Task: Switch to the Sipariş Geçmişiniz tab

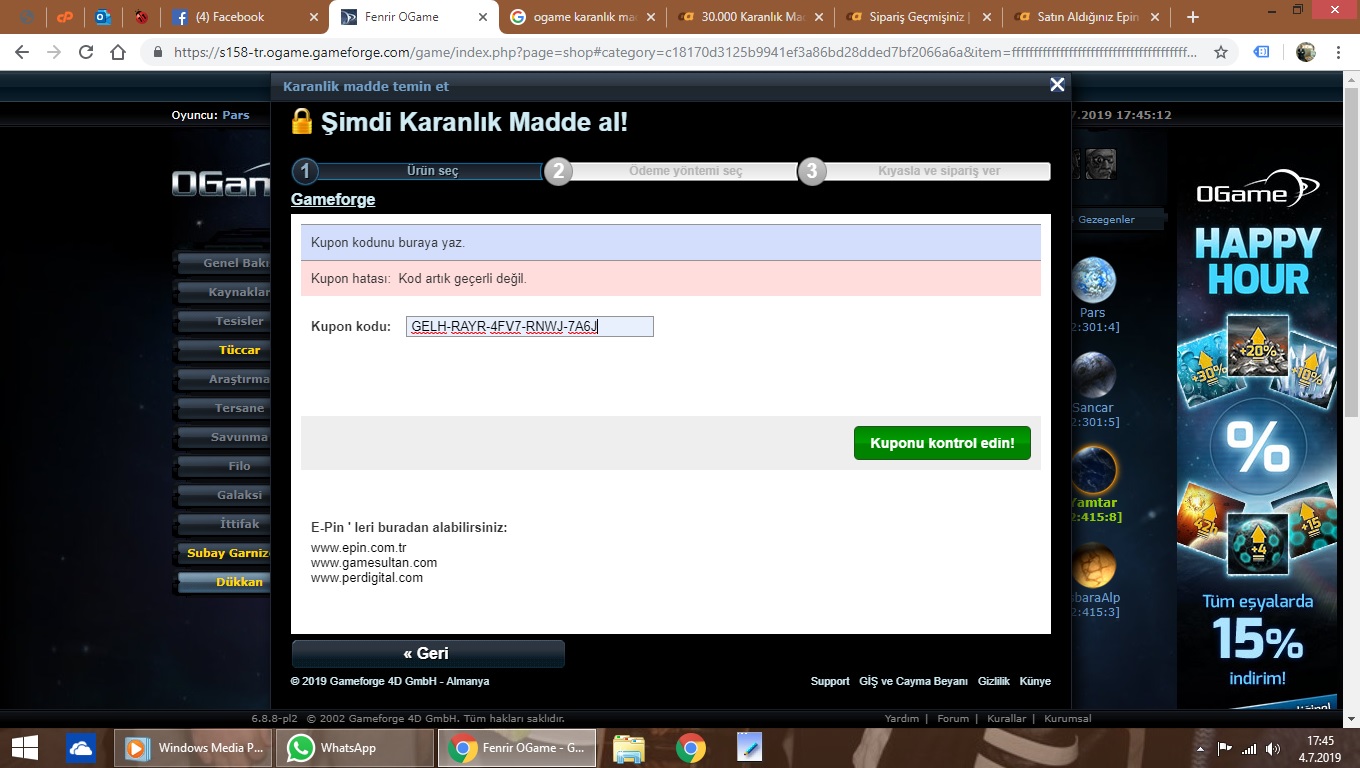Action: point(917,17)
